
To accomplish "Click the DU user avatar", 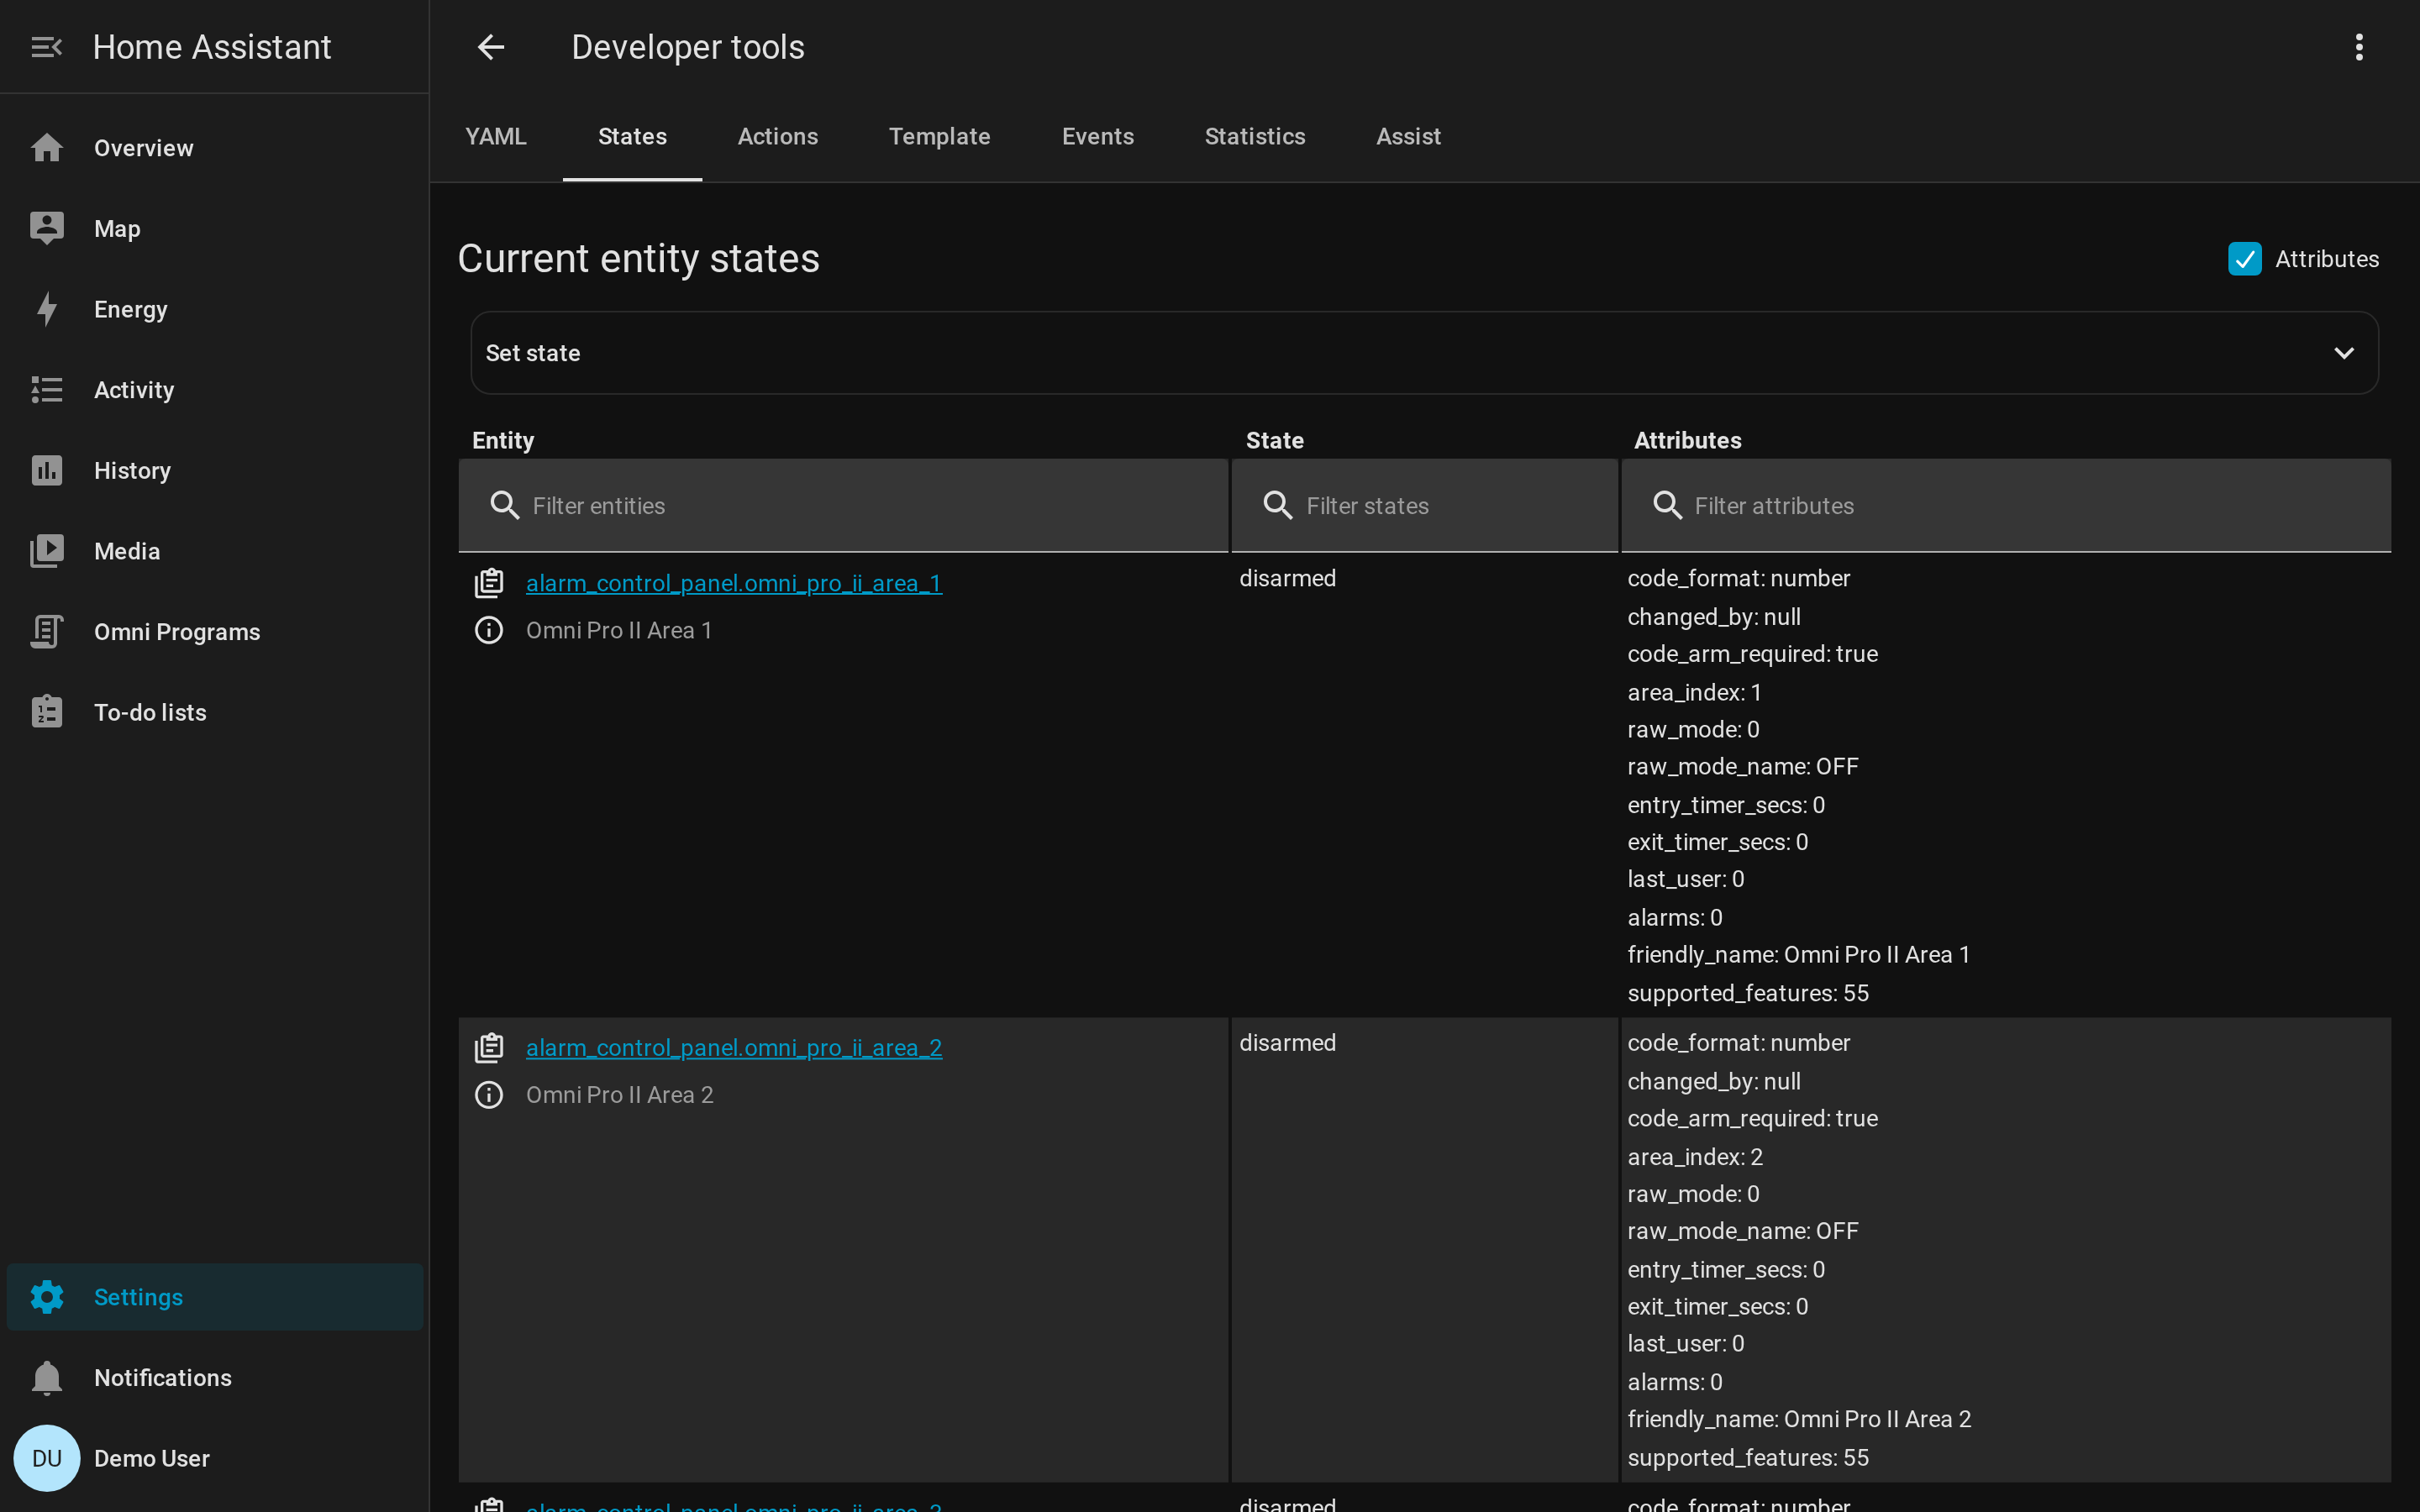I will coord(47,1458).
